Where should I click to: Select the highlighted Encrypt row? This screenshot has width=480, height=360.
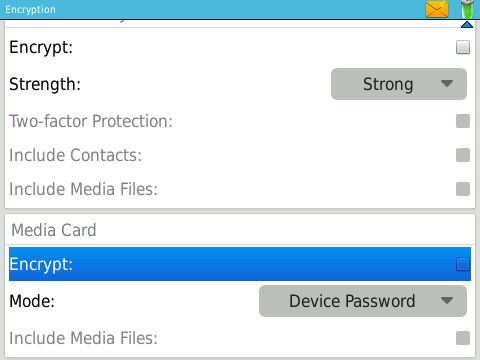coord(240,264)
